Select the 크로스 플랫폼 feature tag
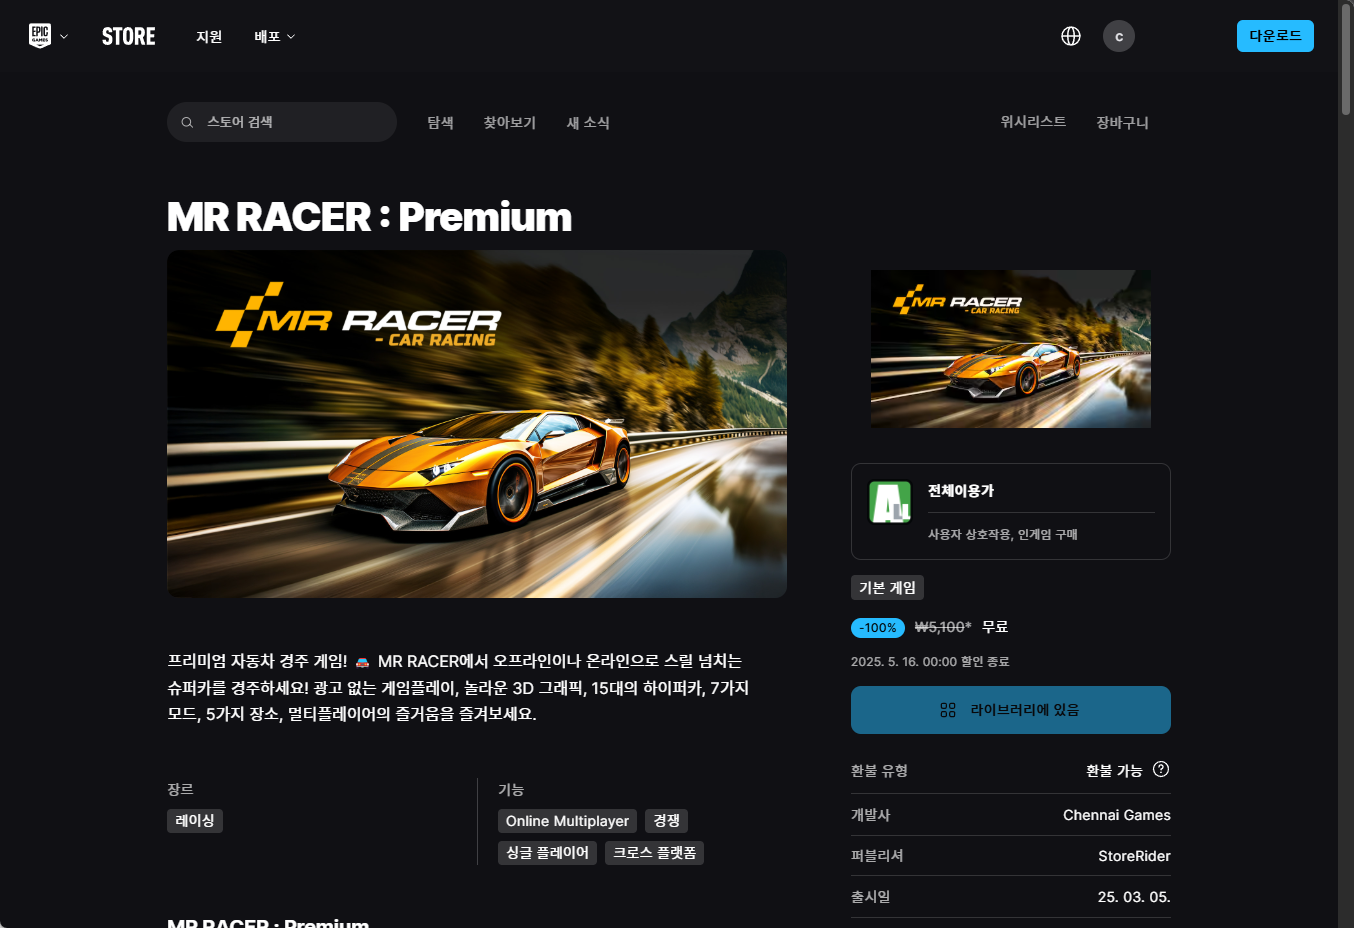1354x928 pixels. (x=654, y=853)
